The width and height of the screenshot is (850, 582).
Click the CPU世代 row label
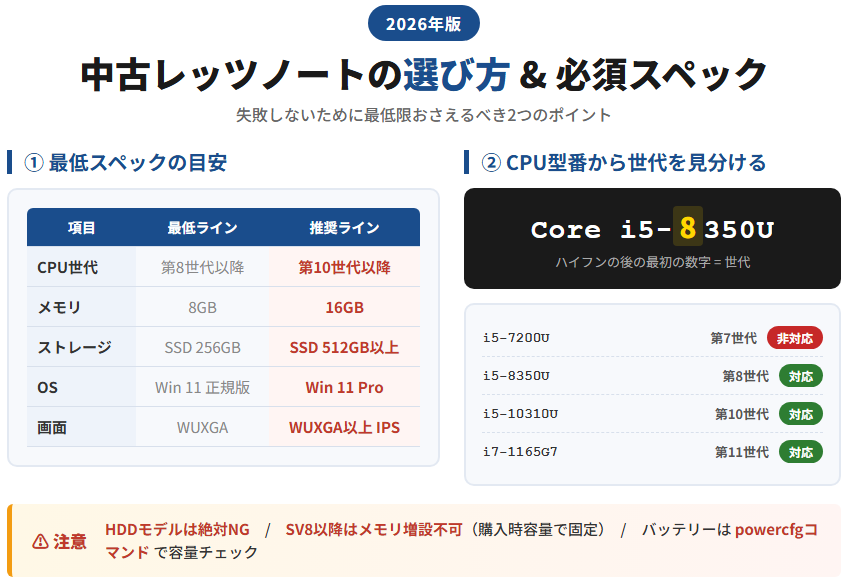(x=81, y=267)
